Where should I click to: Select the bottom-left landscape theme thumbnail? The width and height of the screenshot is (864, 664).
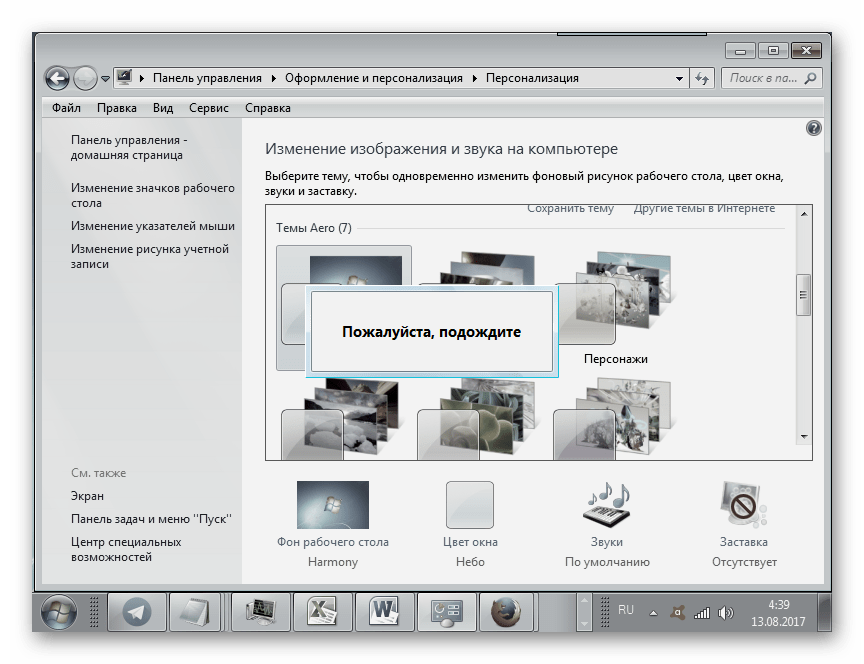(341, 419)
